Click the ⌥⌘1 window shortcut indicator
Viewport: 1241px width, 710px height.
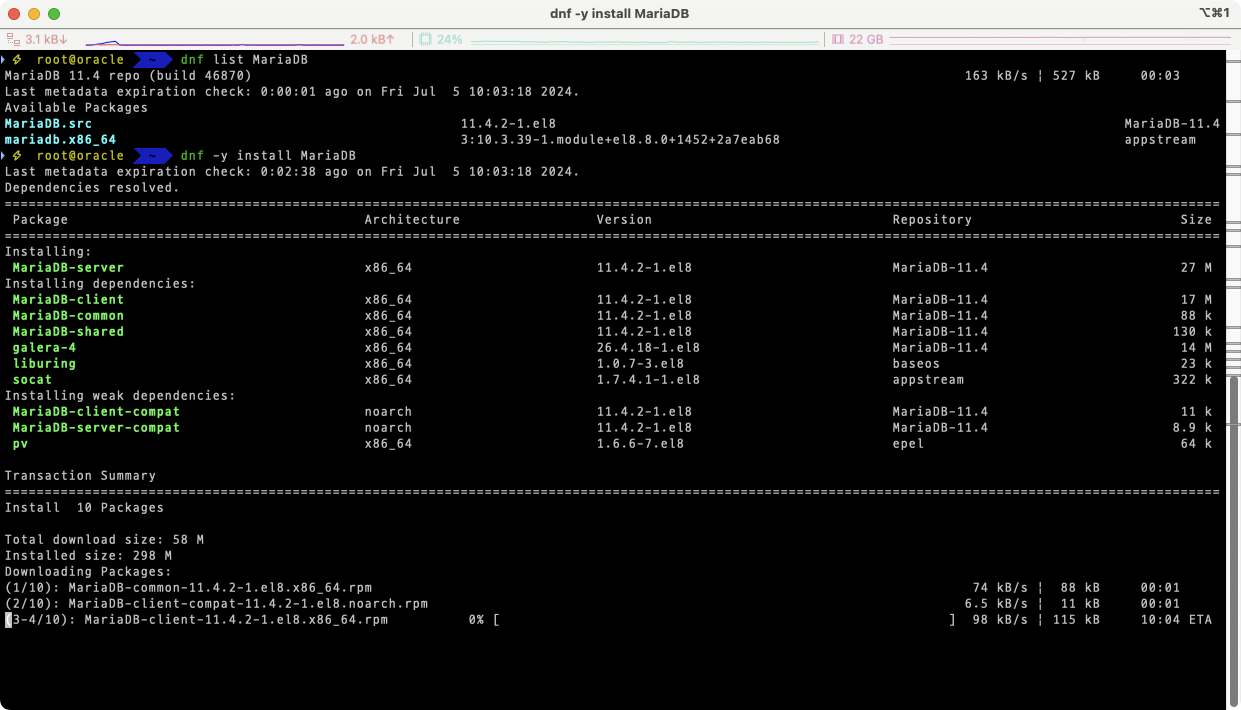click(1213, 13)
